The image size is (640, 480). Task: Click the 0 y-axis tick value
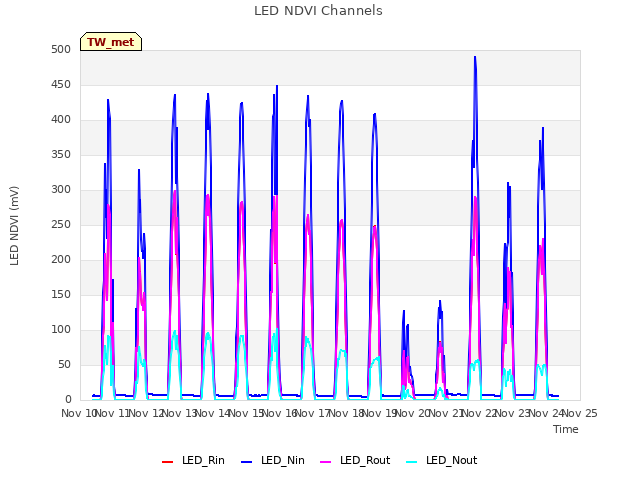[68, 400]
